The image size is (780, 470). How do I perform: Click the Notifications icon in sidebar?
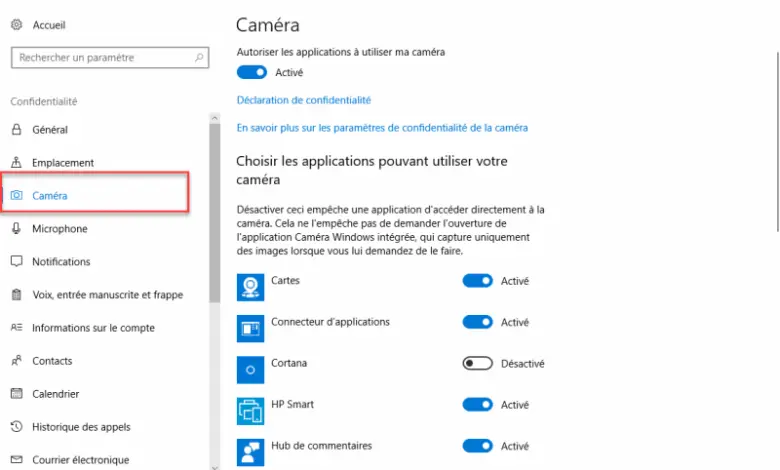tap(16, 261)
